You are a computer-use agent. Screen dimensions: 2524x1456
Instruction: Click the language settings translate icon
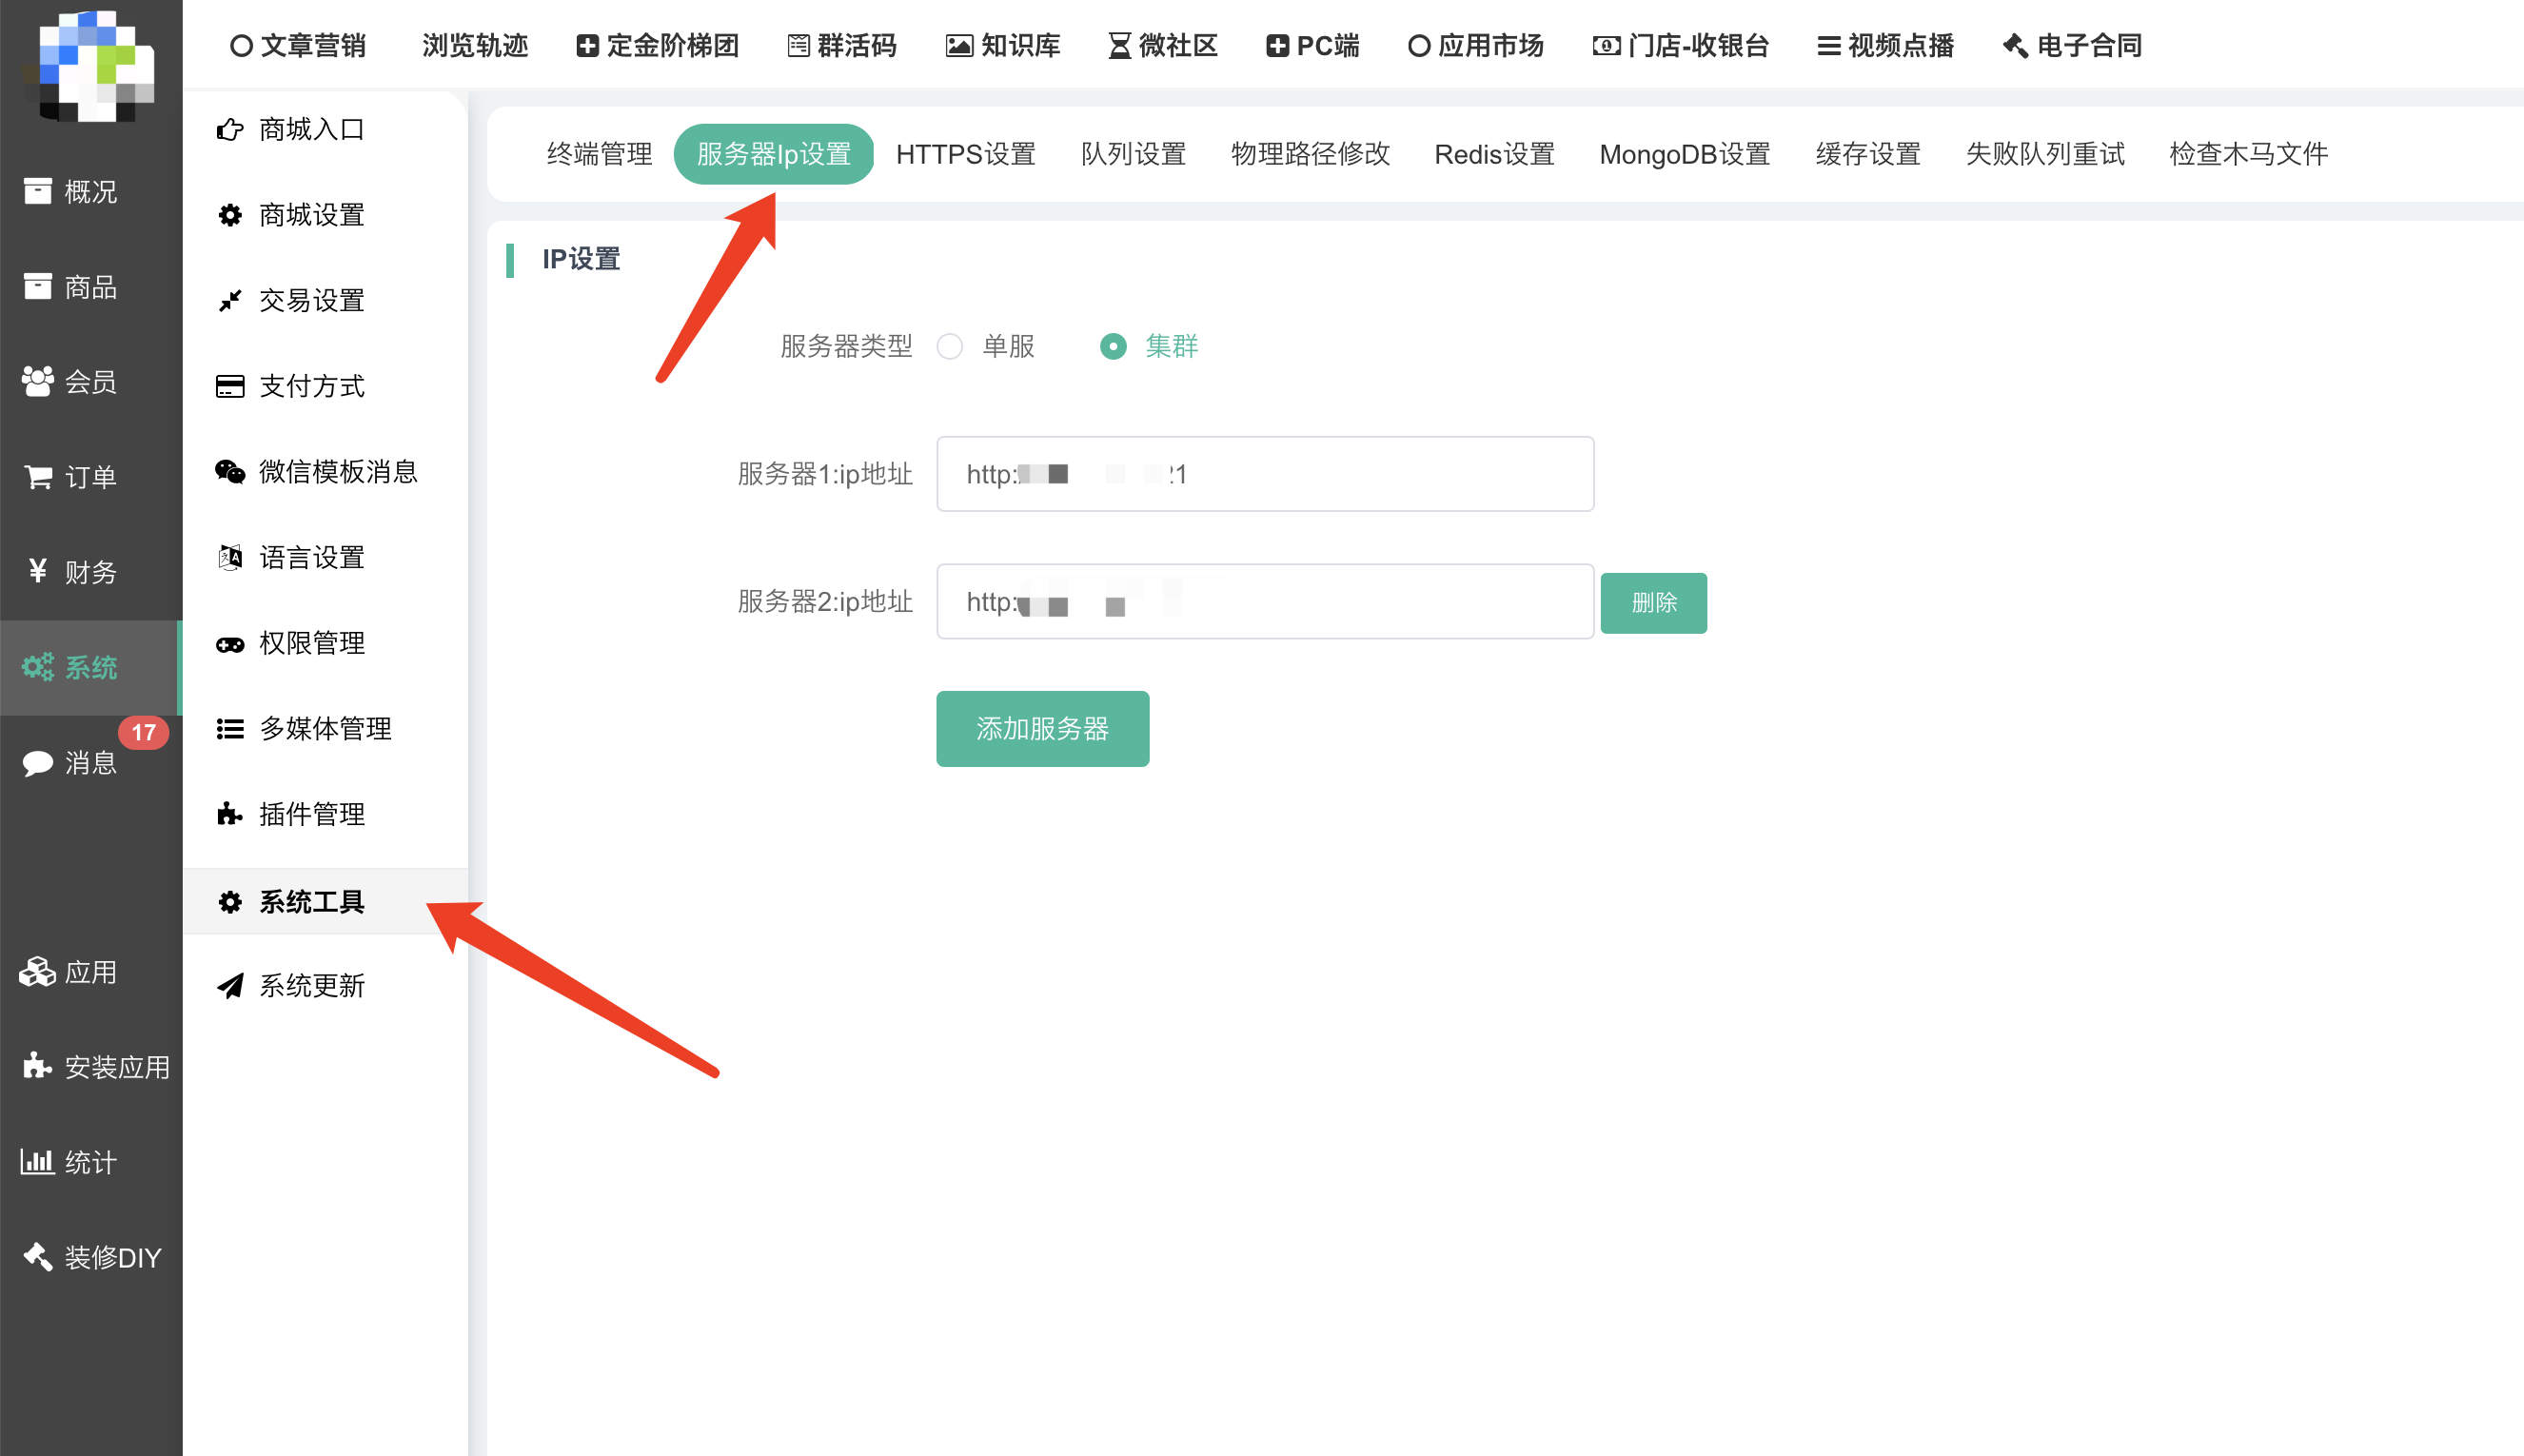tap(230, 557)
